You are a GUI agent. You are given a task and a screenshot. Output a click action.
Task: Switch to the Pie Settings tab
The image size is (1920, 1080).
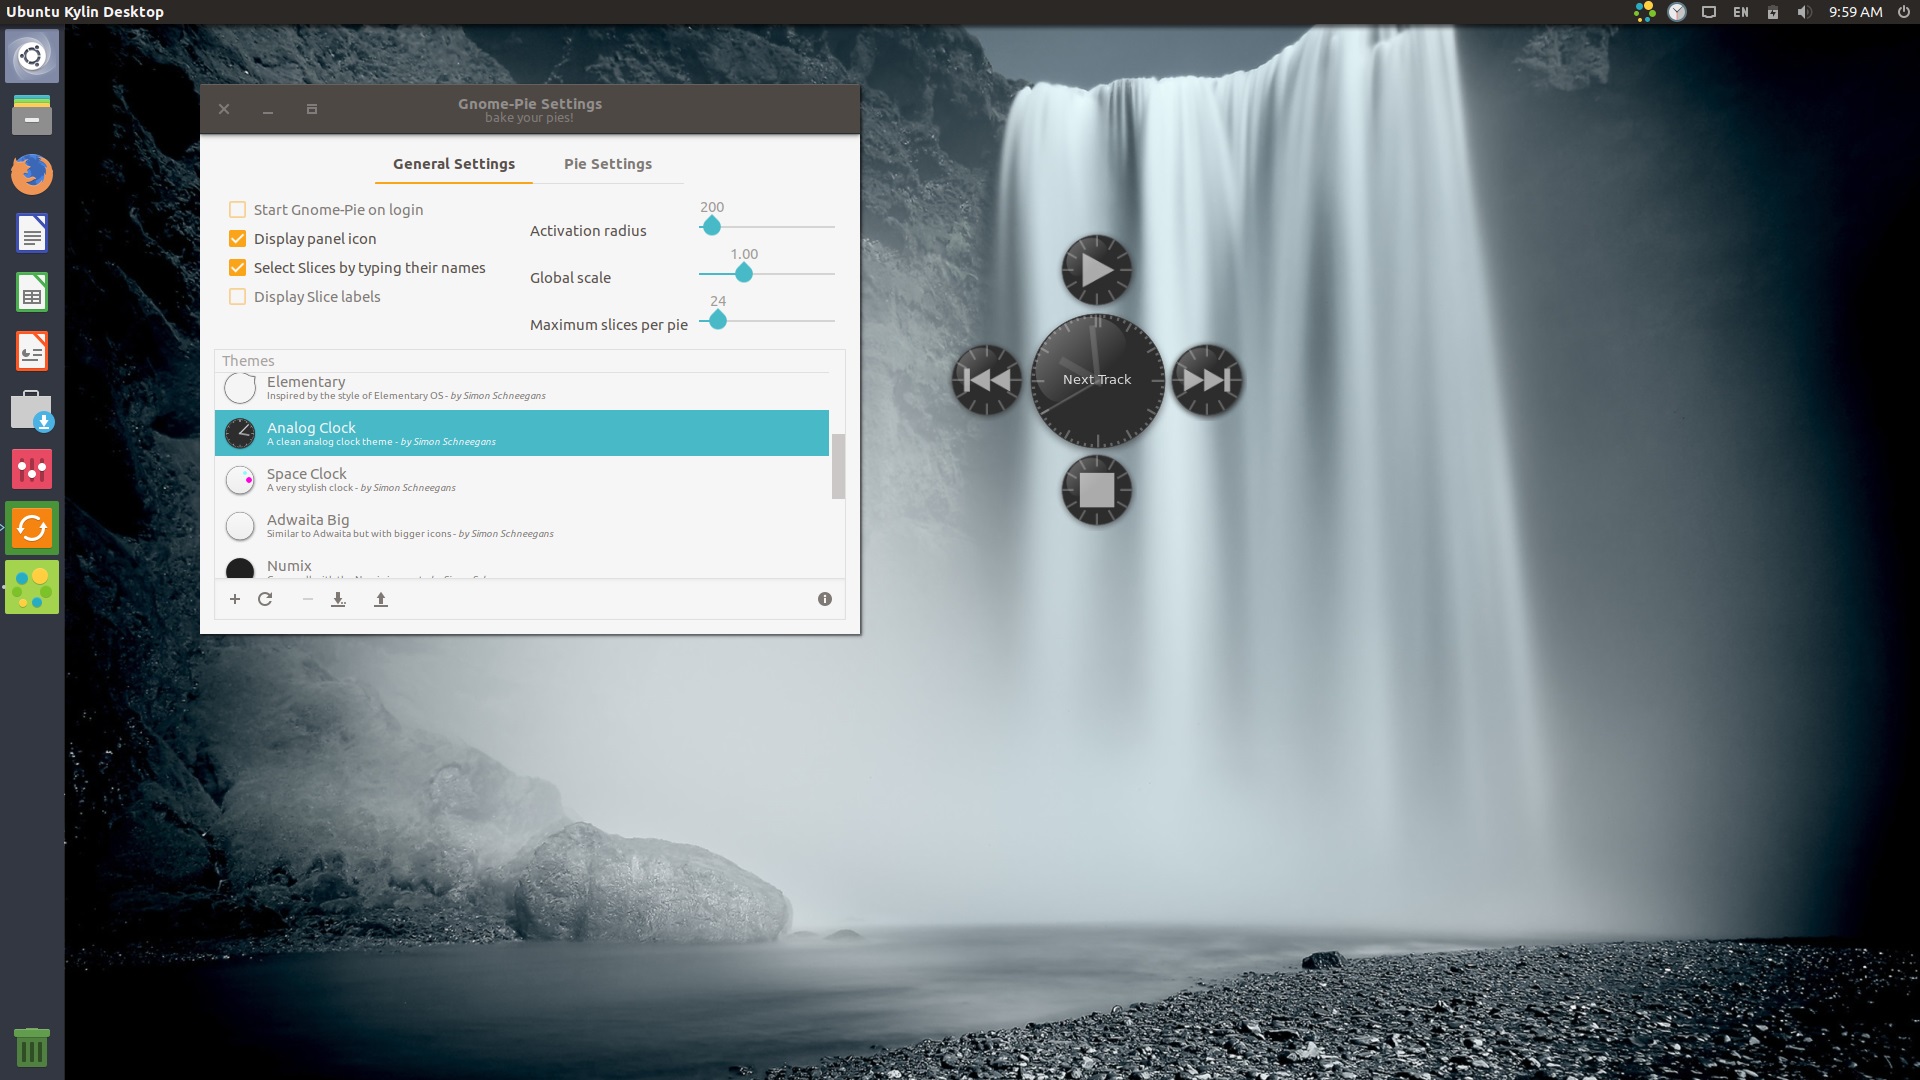(608, 163)
